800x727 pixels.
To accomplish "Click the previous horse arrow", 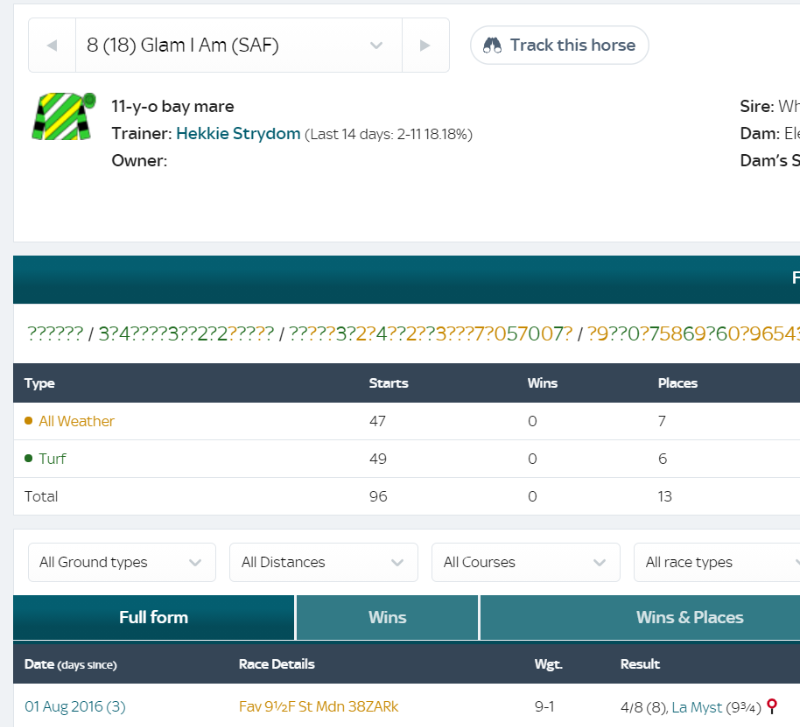I will [x=52, y=46].
